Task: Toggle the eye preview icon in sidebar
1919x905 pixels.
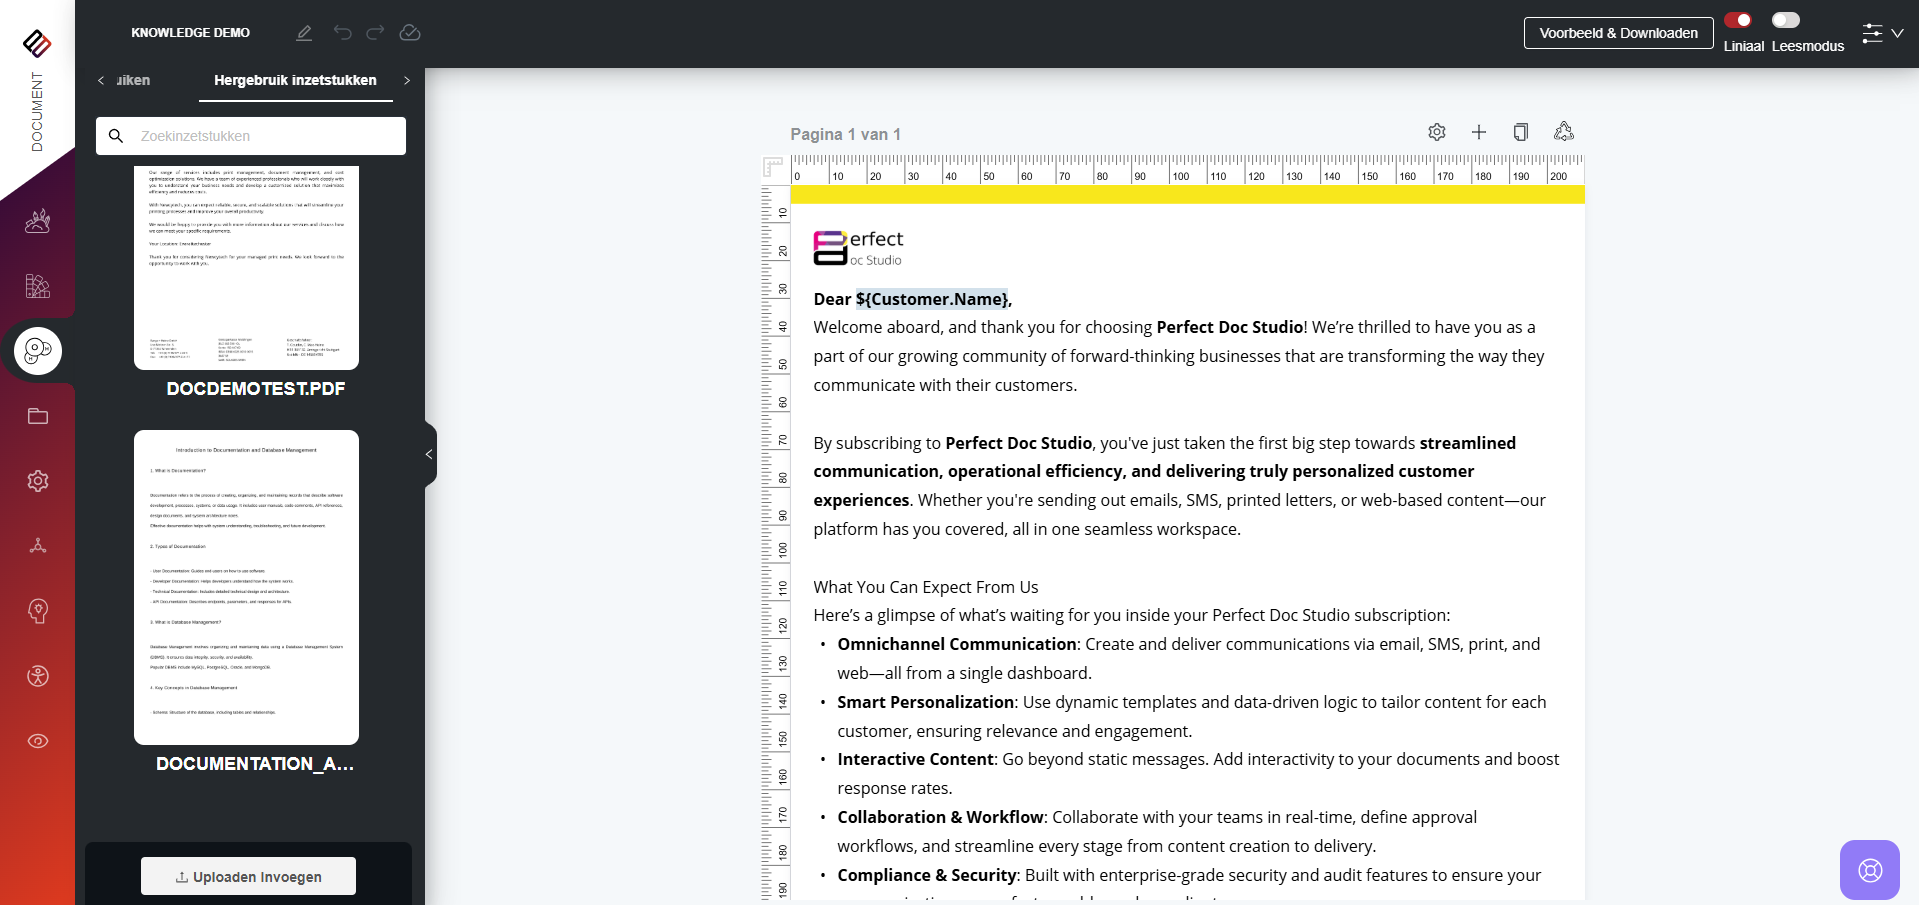Action: 38,741
